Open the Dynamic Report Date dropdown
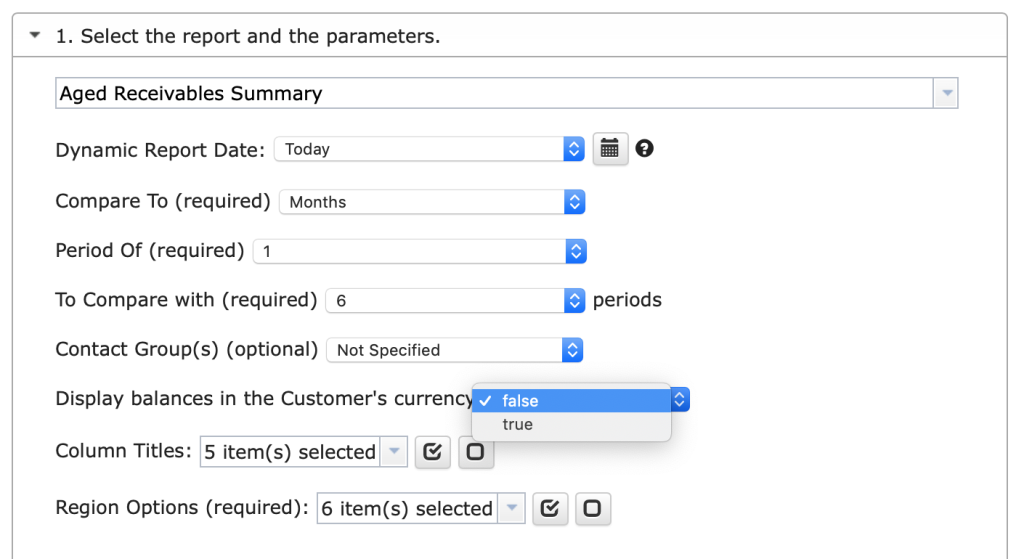The width and height of the screenshot is (1024, 559). click(429, 149)
